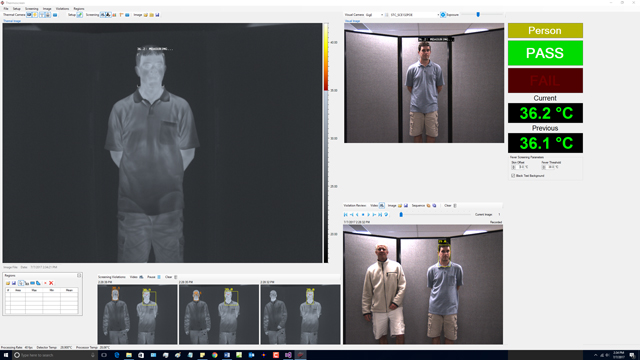
Task: Jump to first frame in violation playback
Action: [346, 214]
